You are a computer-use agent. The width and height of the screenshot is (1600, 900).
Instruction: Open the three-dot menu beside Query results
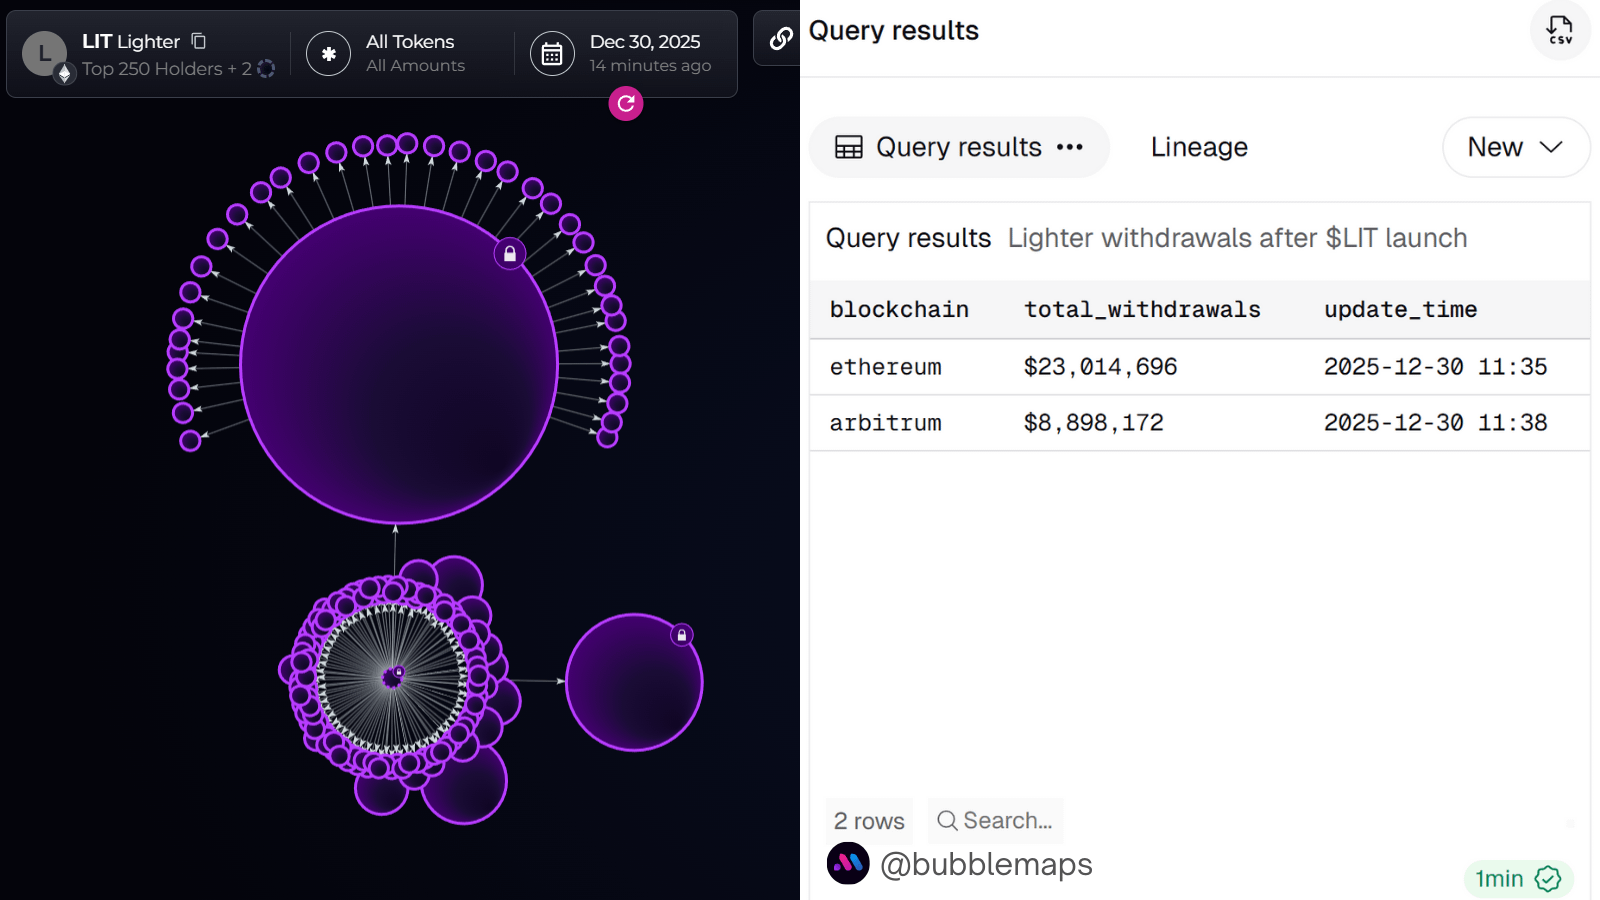tap(1070, 147)
